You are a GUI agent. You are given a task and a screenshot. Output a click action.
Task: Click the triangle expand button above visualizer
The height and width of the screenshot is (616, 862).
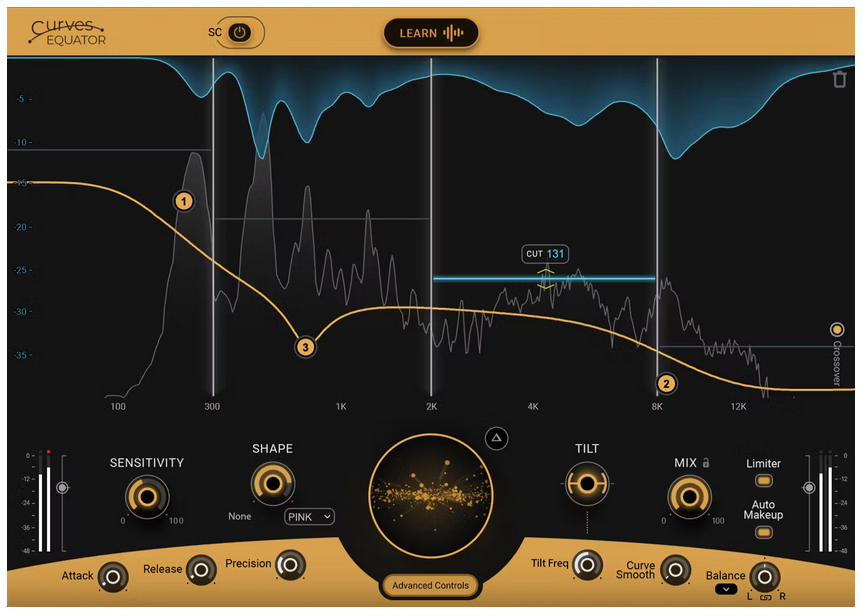(x=496, y=438)
